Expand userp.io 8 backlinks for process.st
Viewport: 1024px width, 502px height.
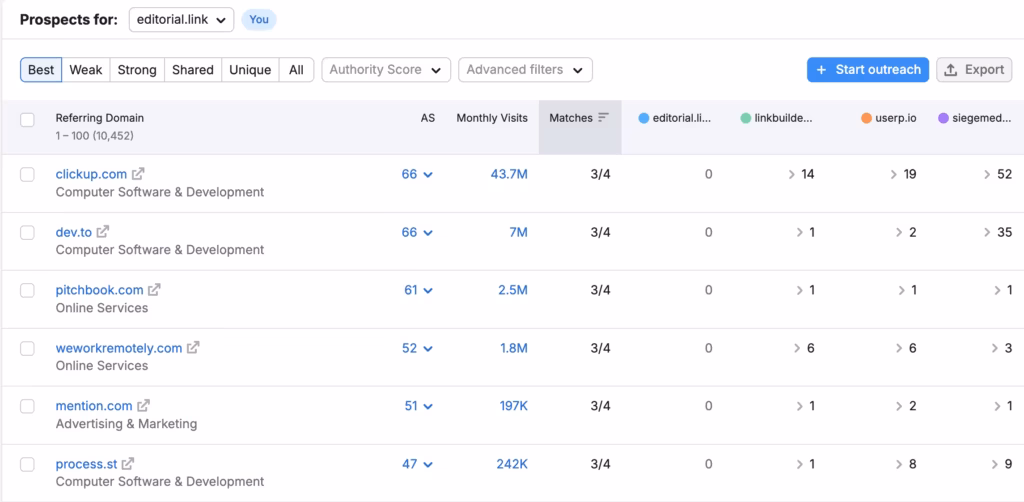coord(906,464)
